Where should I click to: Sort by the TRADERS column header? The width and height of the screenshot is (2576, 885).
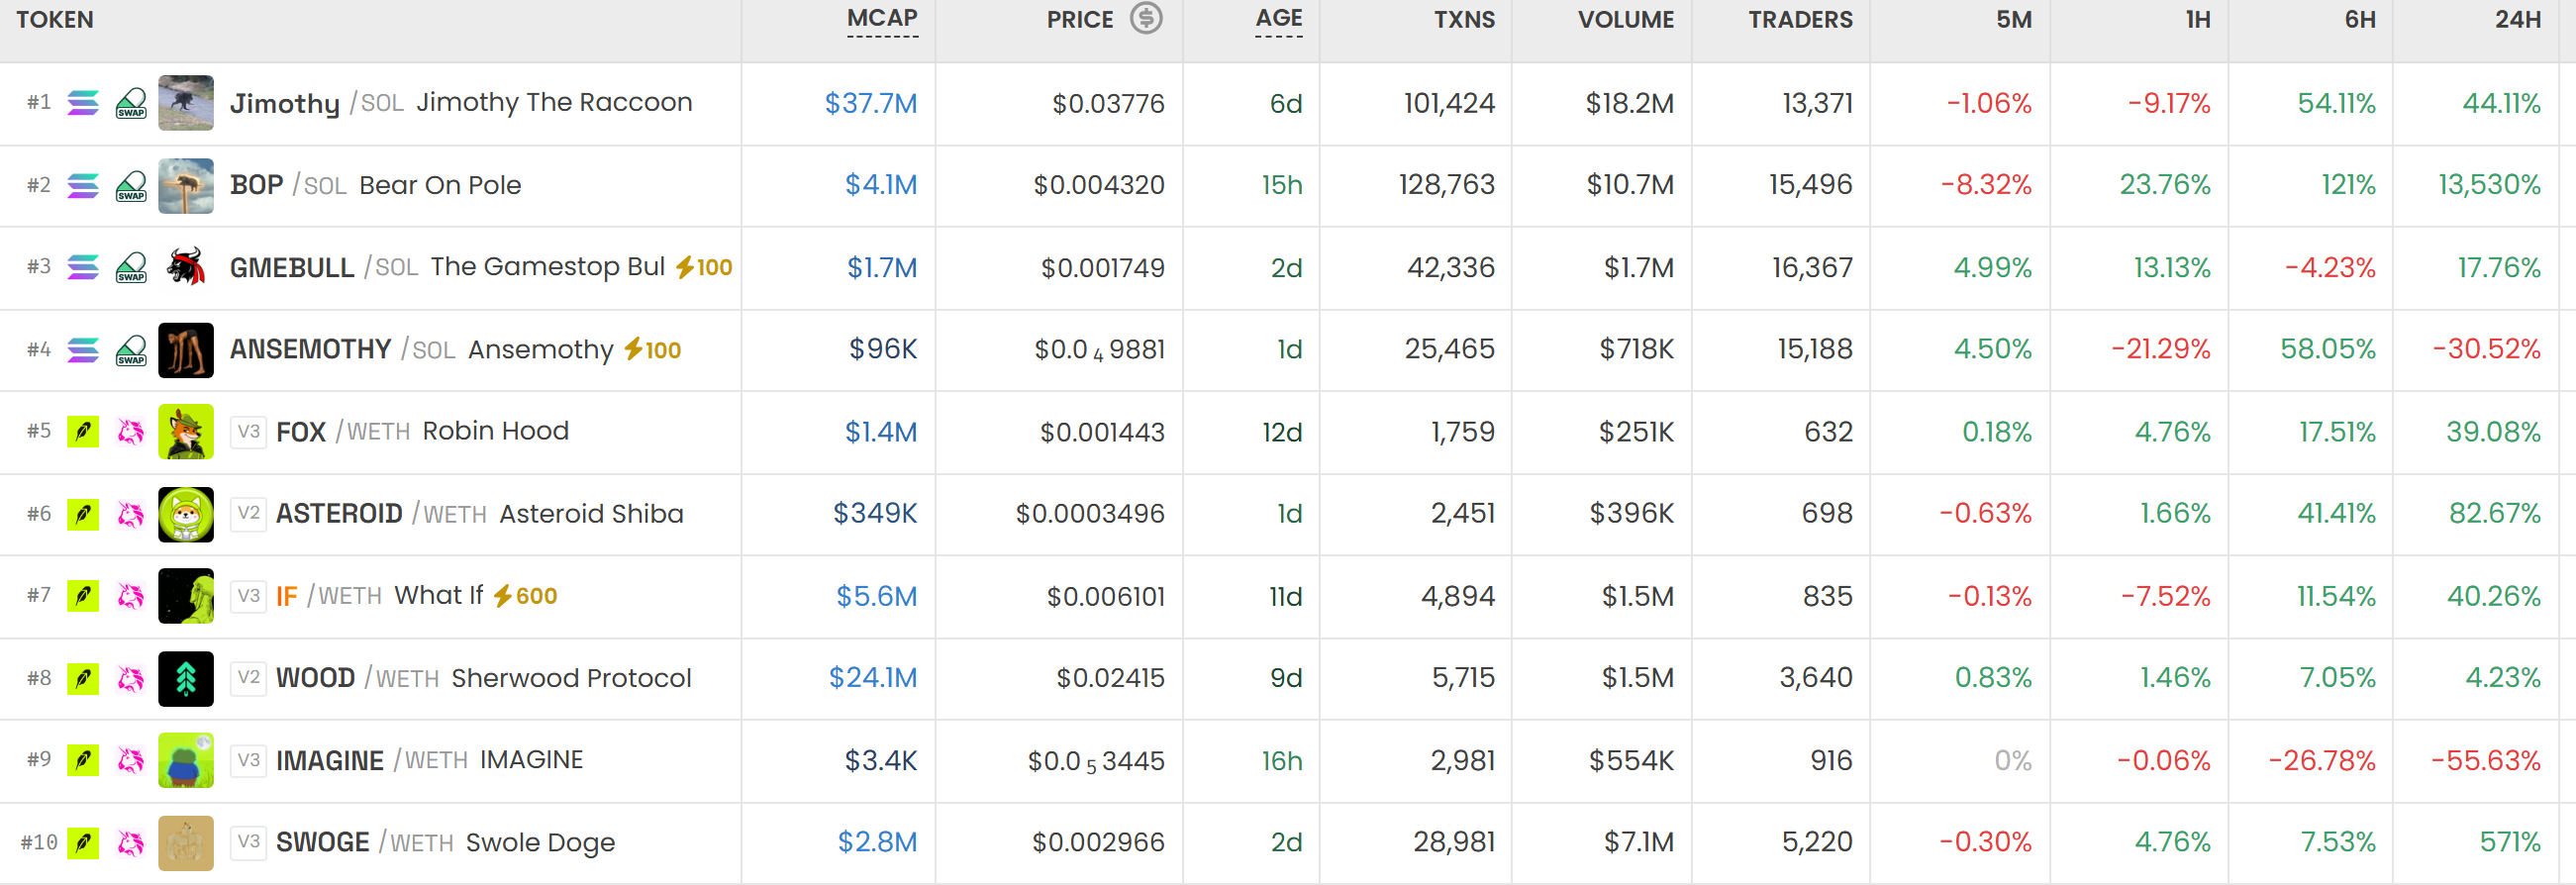point(1800,20)
